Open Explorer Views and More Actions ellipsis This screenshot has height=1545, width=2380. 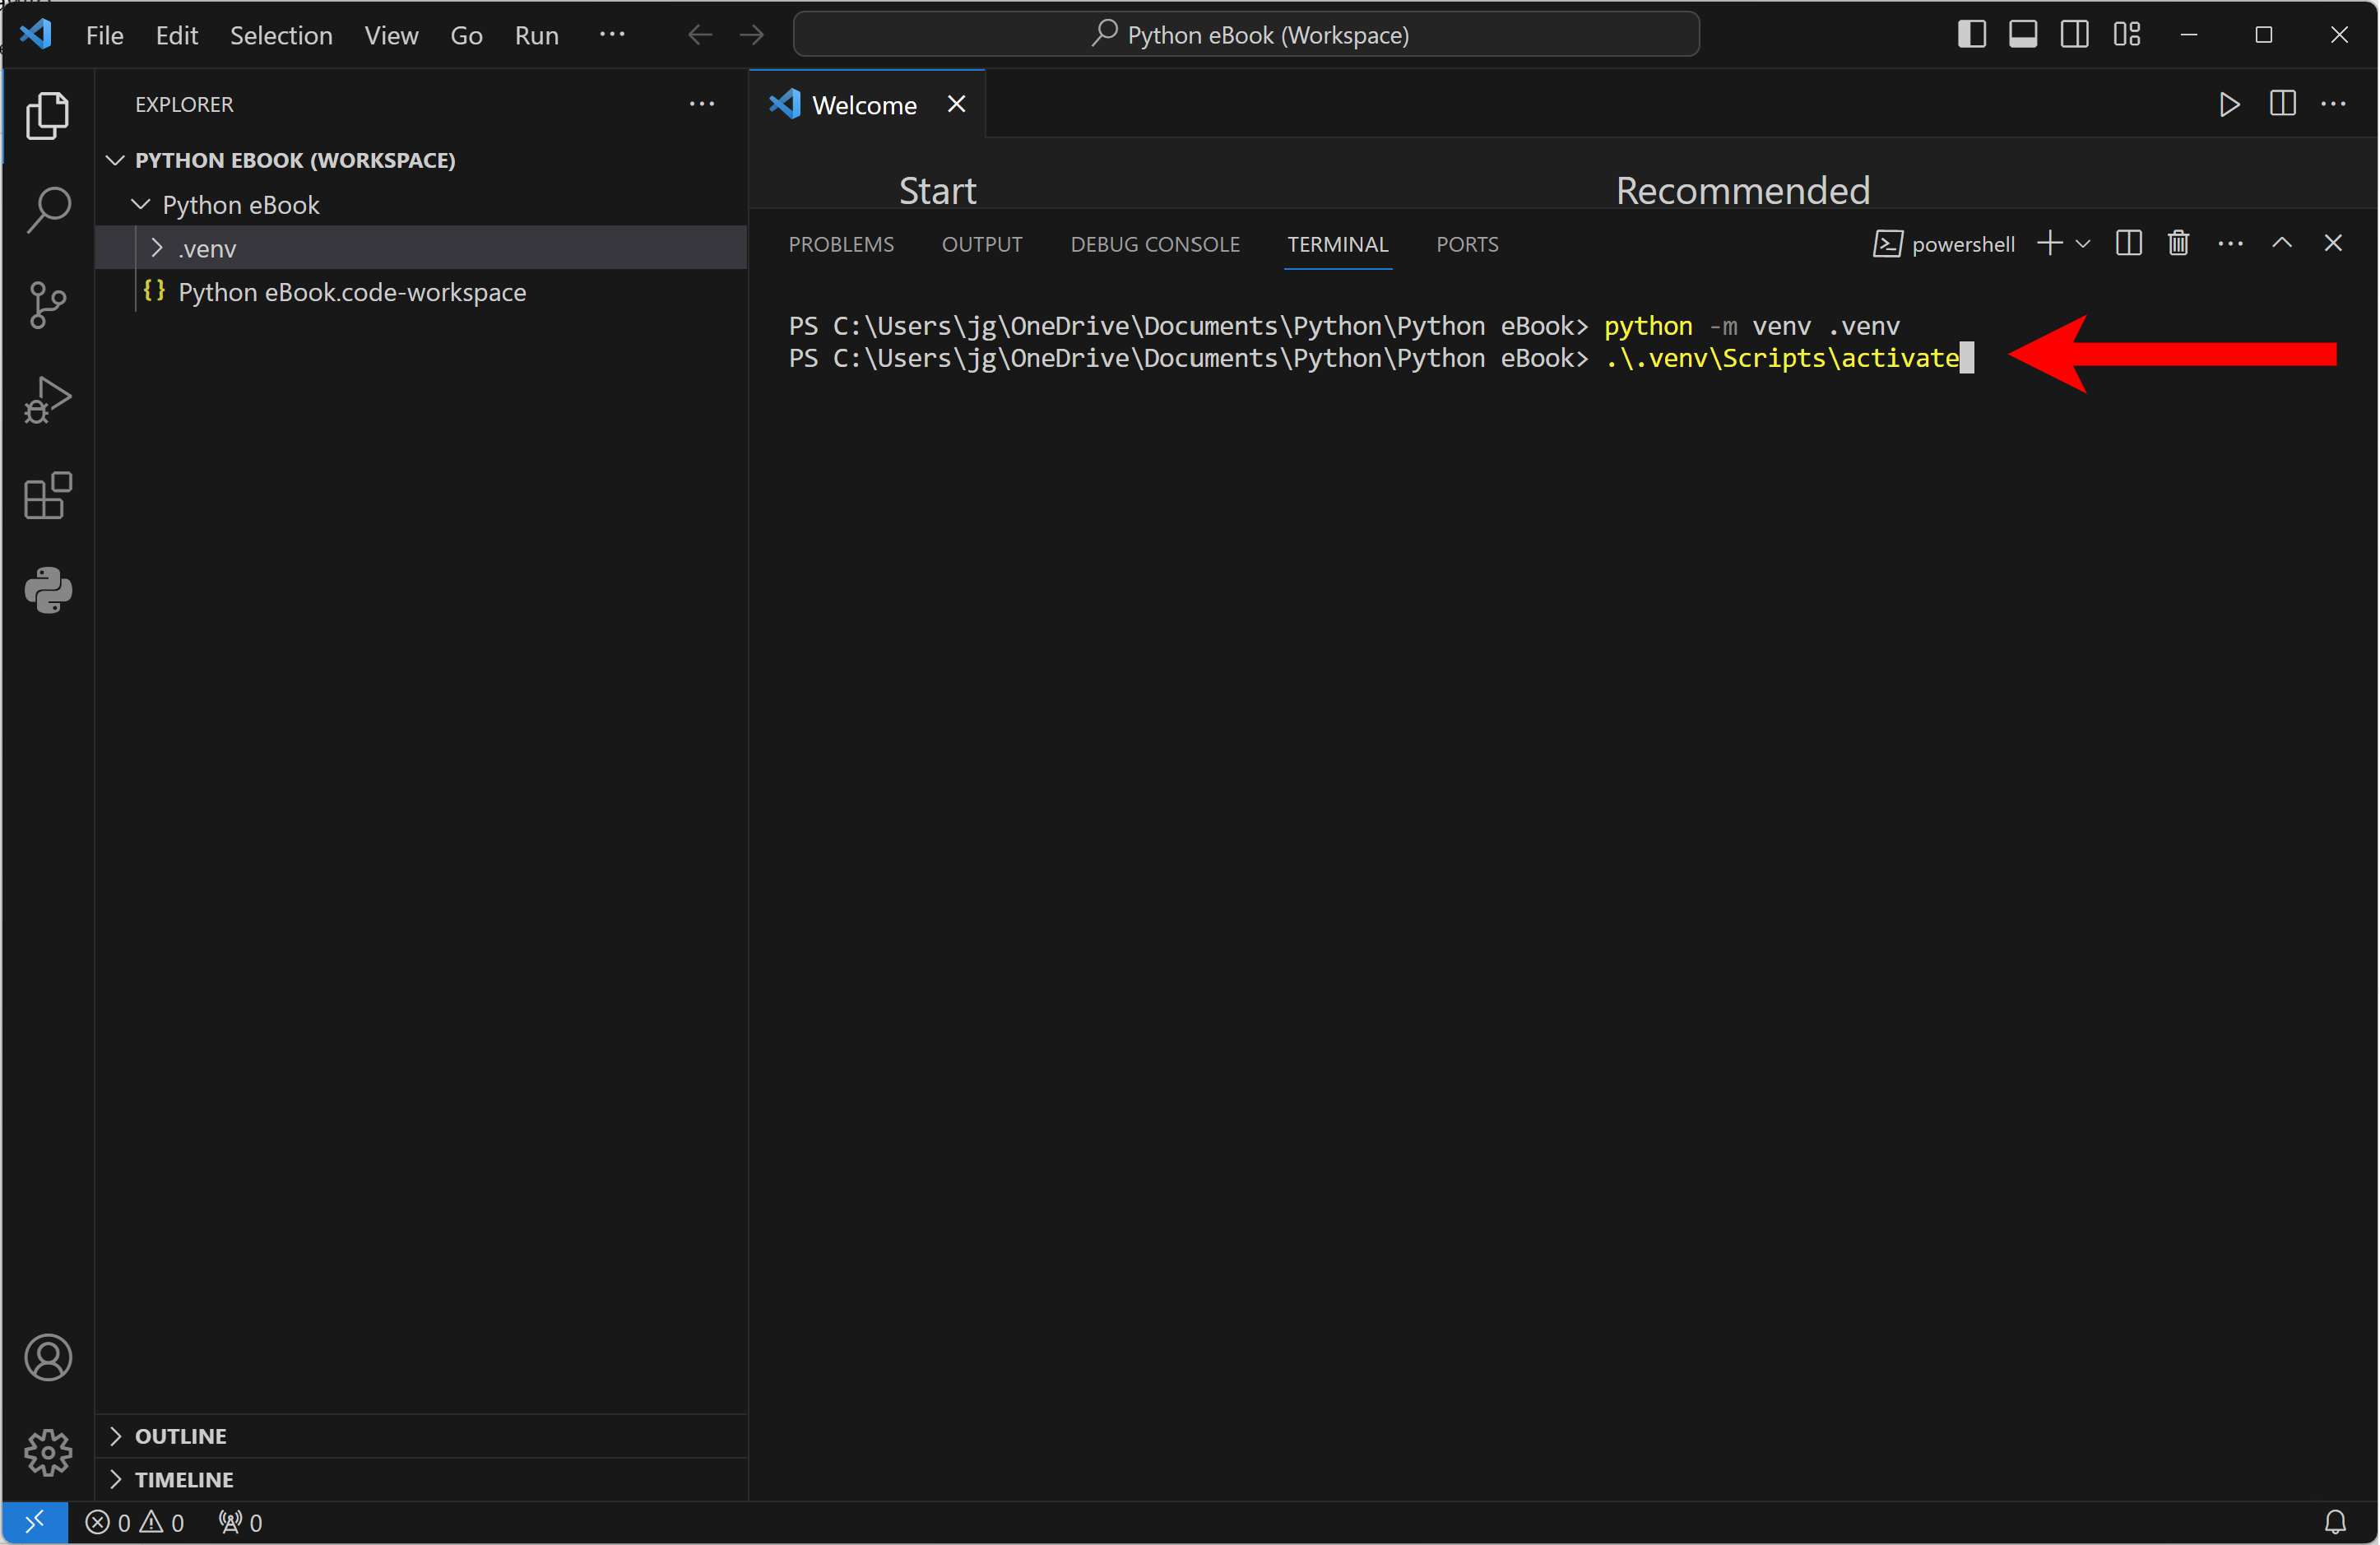(702, 104)
